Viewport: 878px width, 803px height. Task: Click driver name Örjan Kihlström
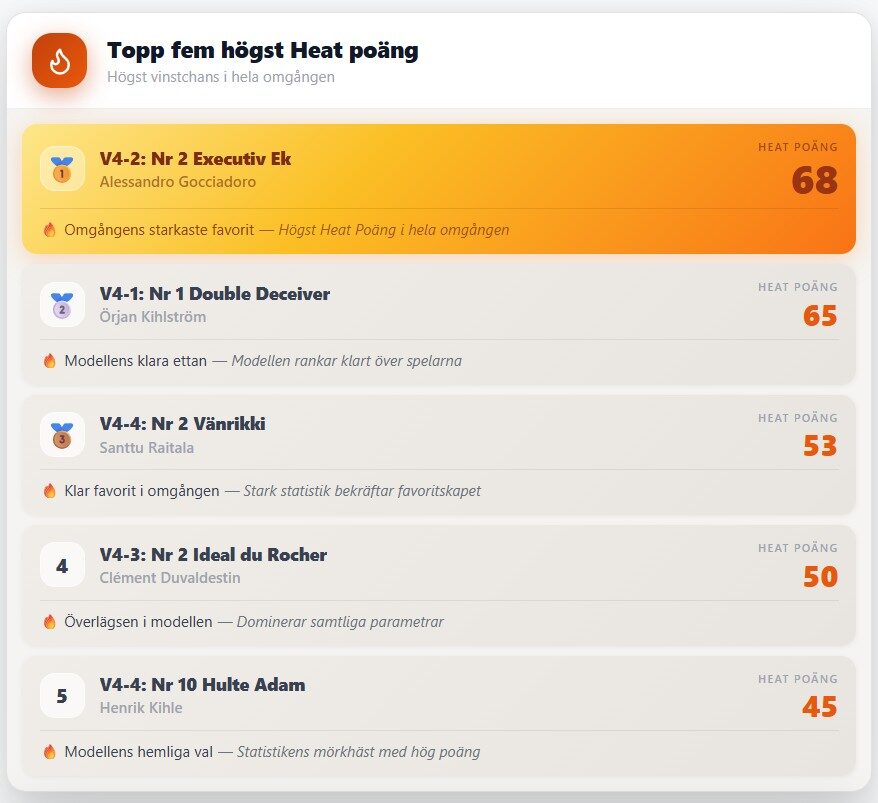click(153, 317)
